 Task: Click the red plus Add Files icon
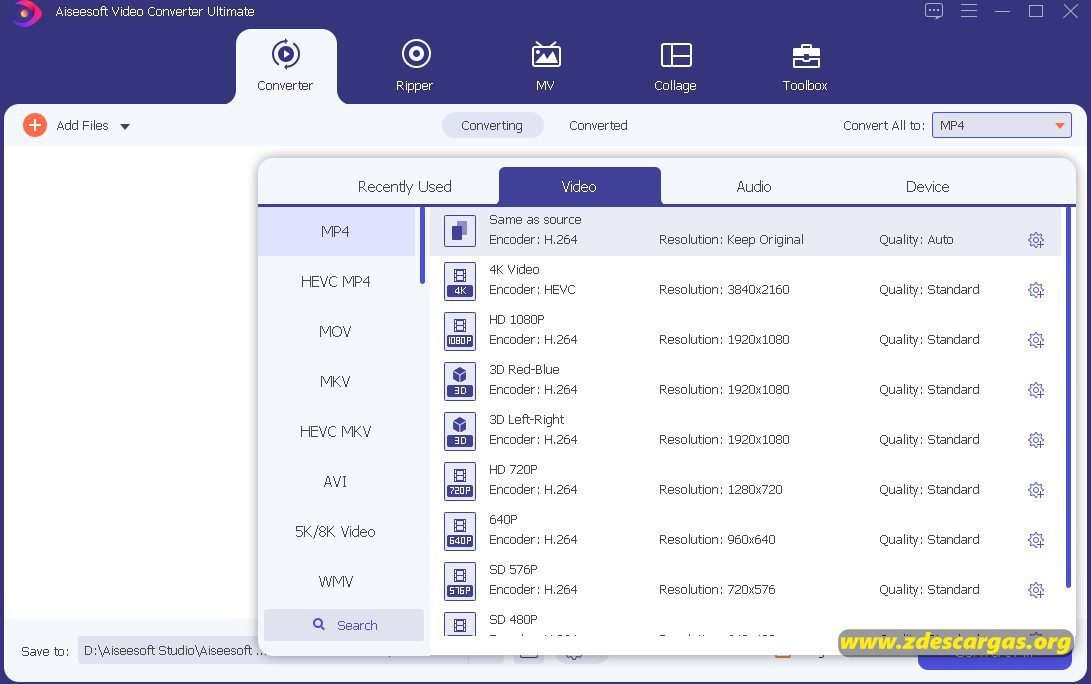(x=35, y=125)
